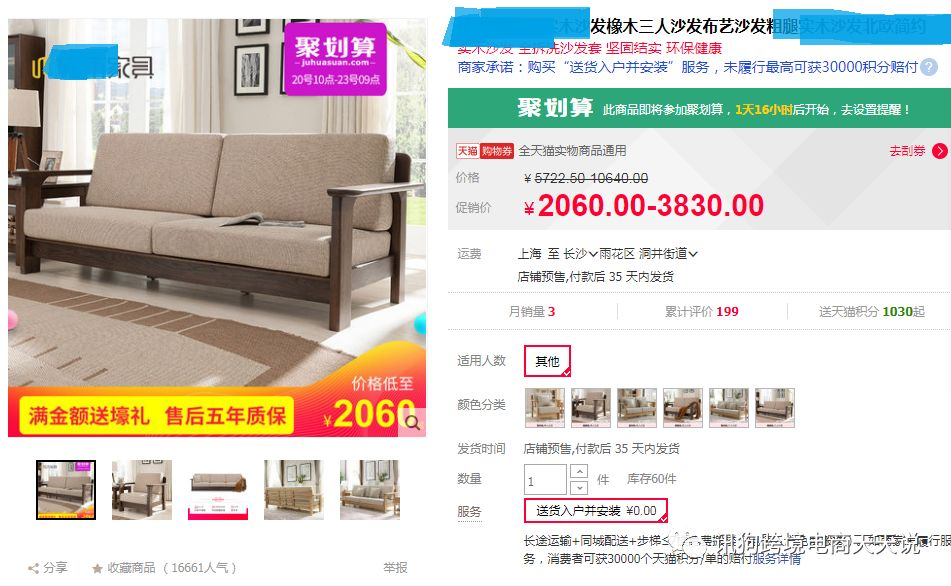
Task: Click the 服务详情 link
Action: [x=776, y=559]
